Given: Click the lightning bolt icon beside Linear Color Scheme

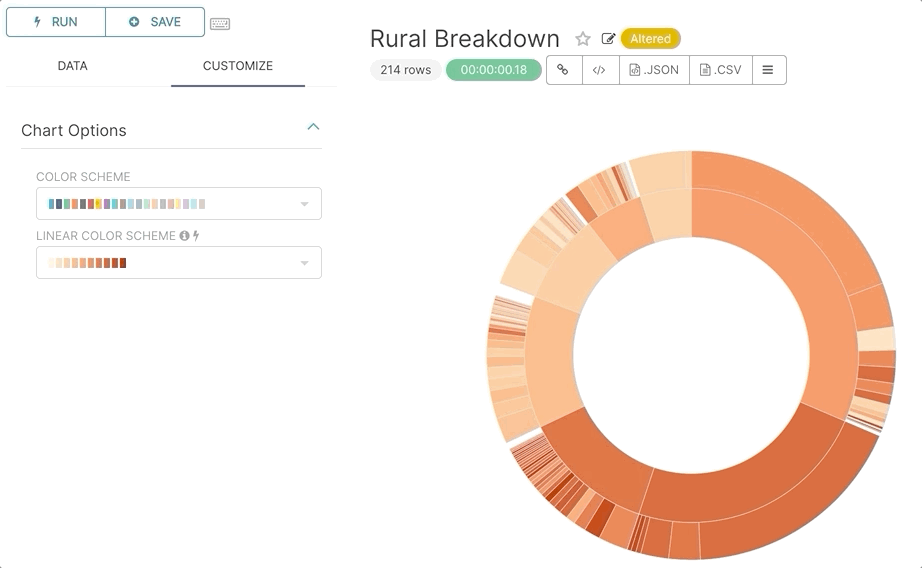Looking at the screenshot, I should (196, 236).
